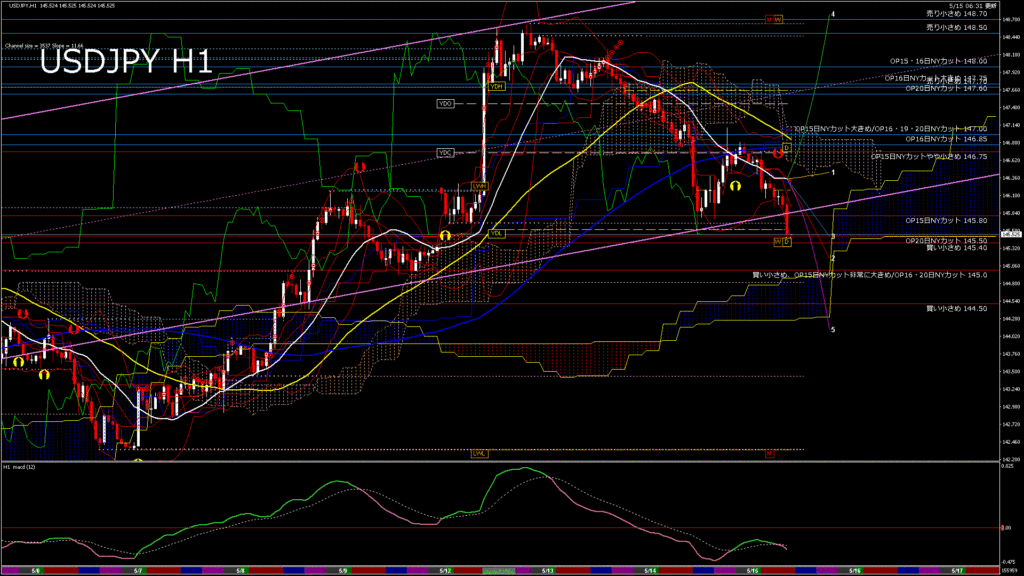
Task: Click the 買い小さめ 145.40 label
Action: [x=957, y=248]
